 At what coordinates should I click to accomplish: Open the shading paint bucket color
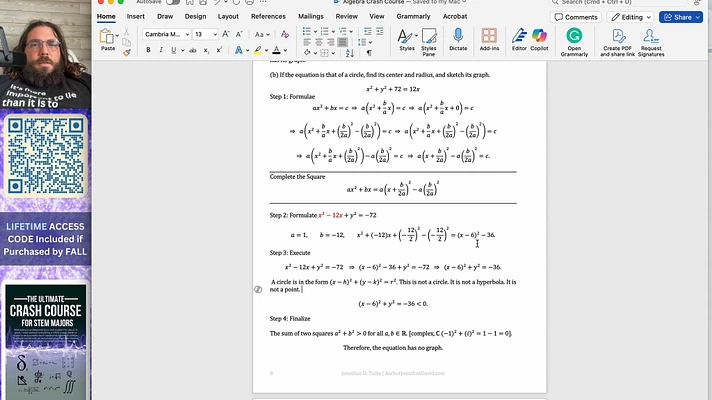click(x=307, y=53)
